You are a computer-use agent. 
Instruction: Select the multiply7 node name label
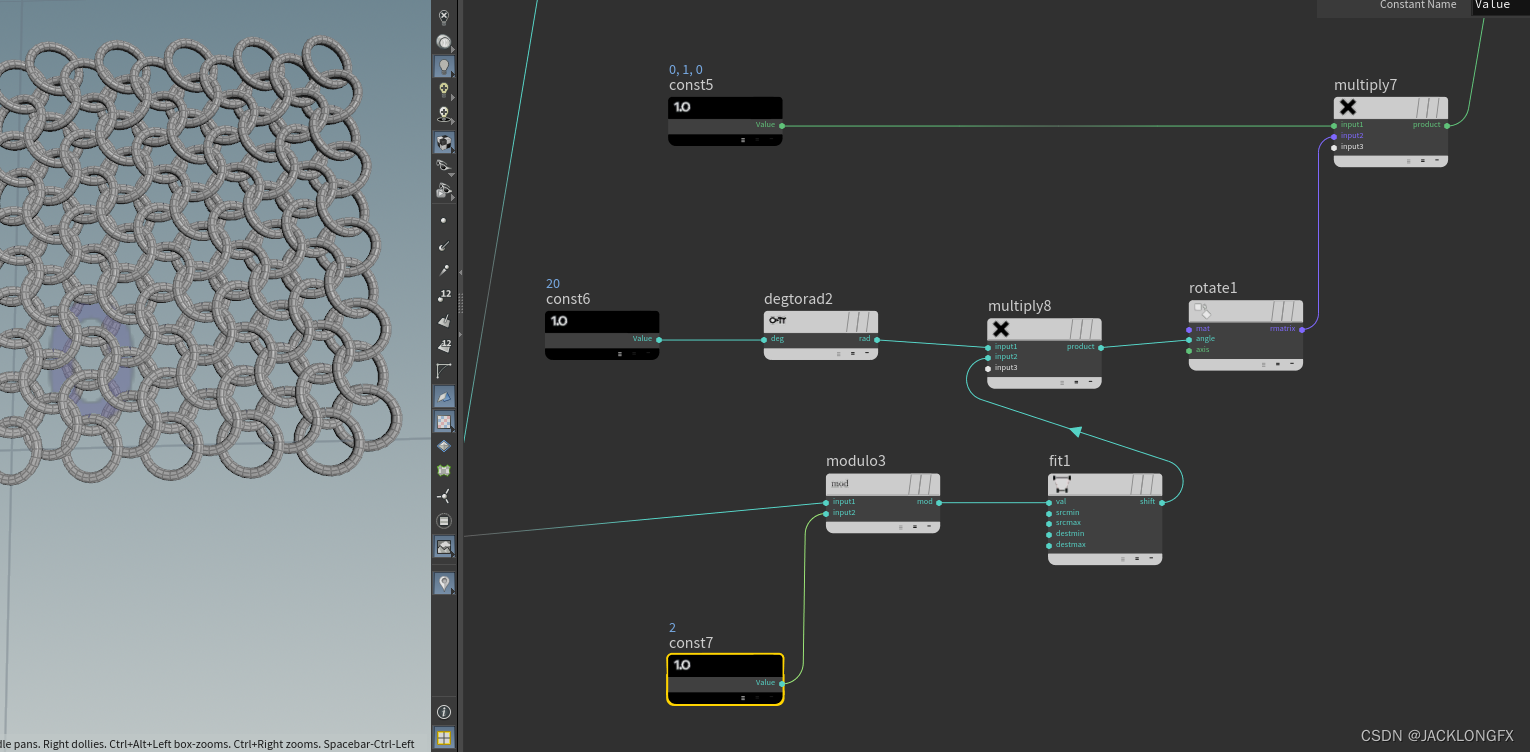coord(1365,85)
